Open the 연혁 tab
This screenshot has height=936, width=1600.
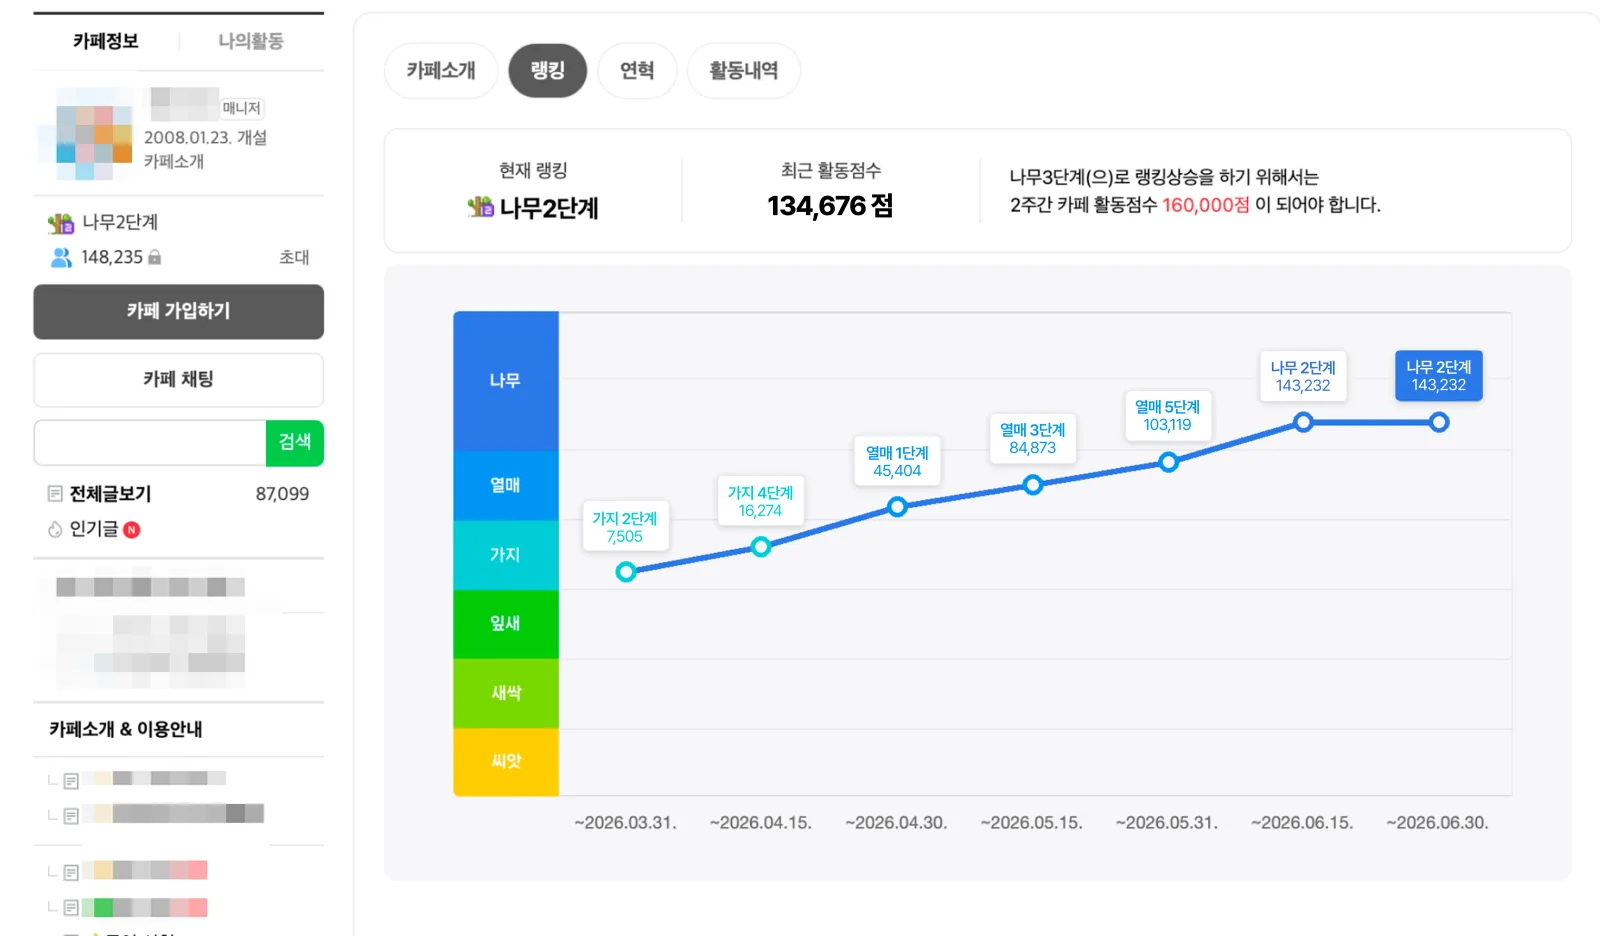click(x=637, y=71)
